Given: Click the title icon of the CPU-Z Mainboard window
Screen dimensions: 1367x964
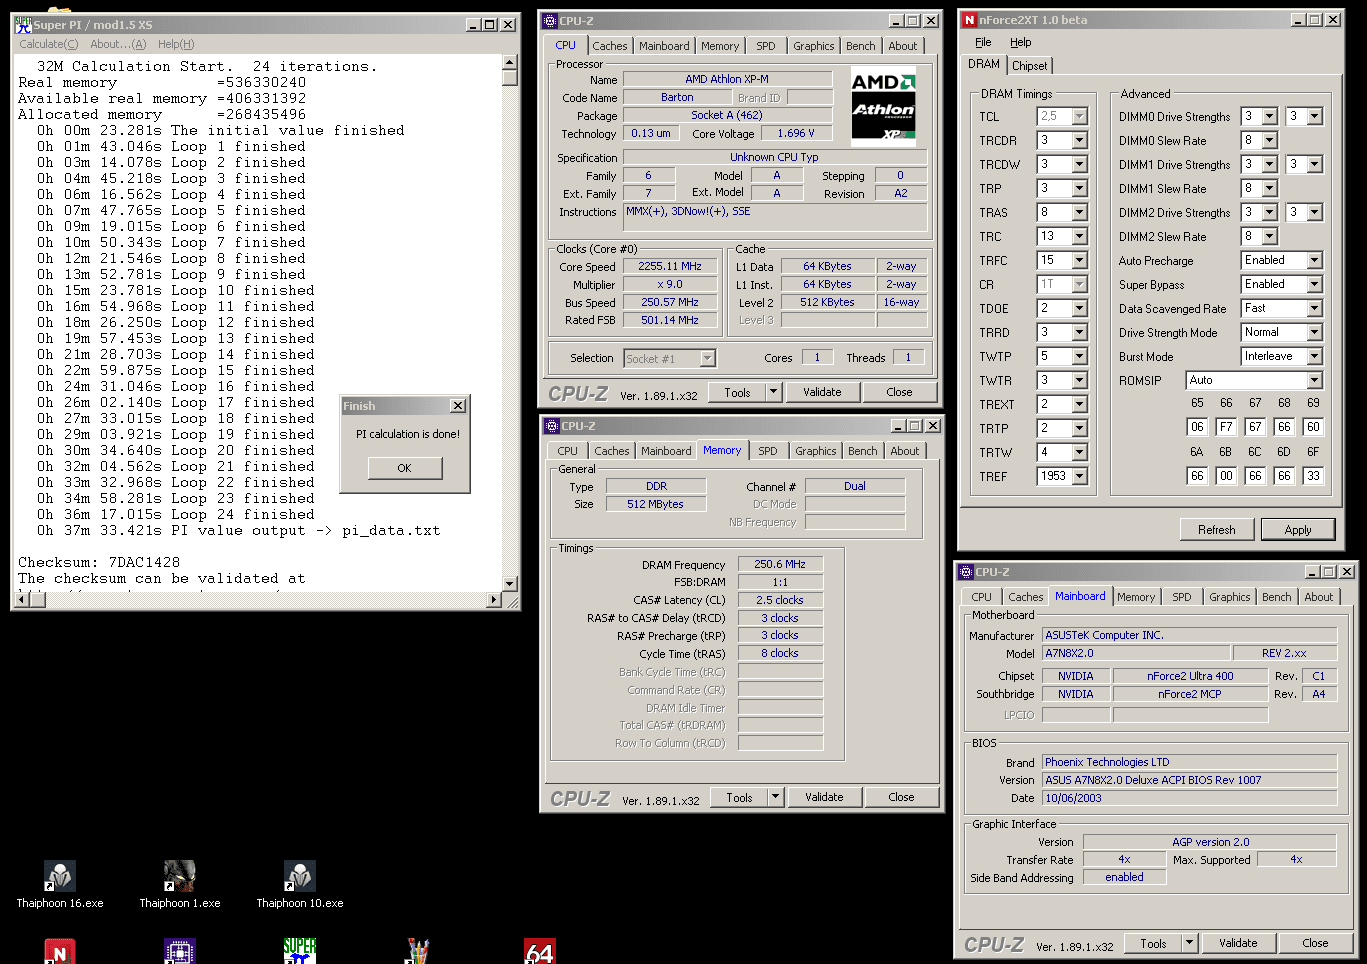Looking at the screenshot, I should tap(966, 572).
